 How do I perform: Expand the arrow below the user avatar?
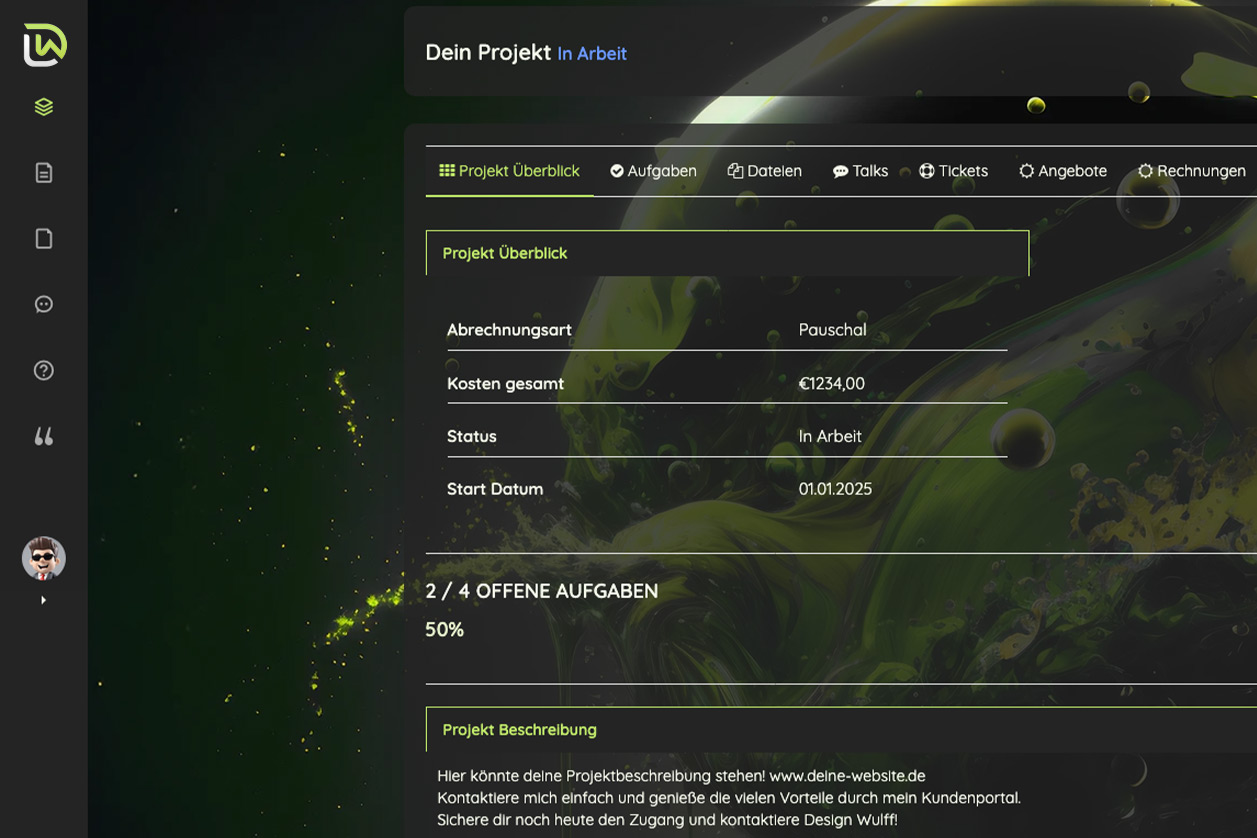coord(43,600)
